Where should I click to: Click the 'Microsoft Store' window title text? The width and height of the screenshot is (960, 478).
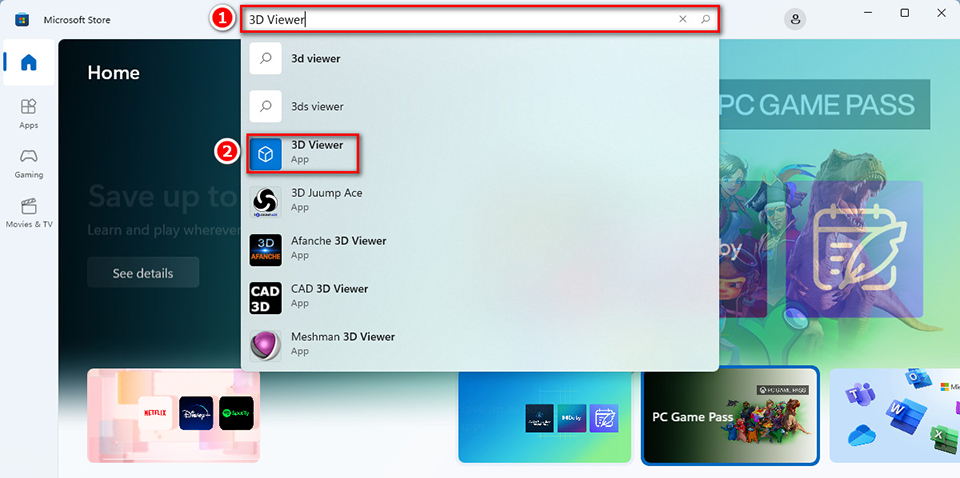(77, 20)
